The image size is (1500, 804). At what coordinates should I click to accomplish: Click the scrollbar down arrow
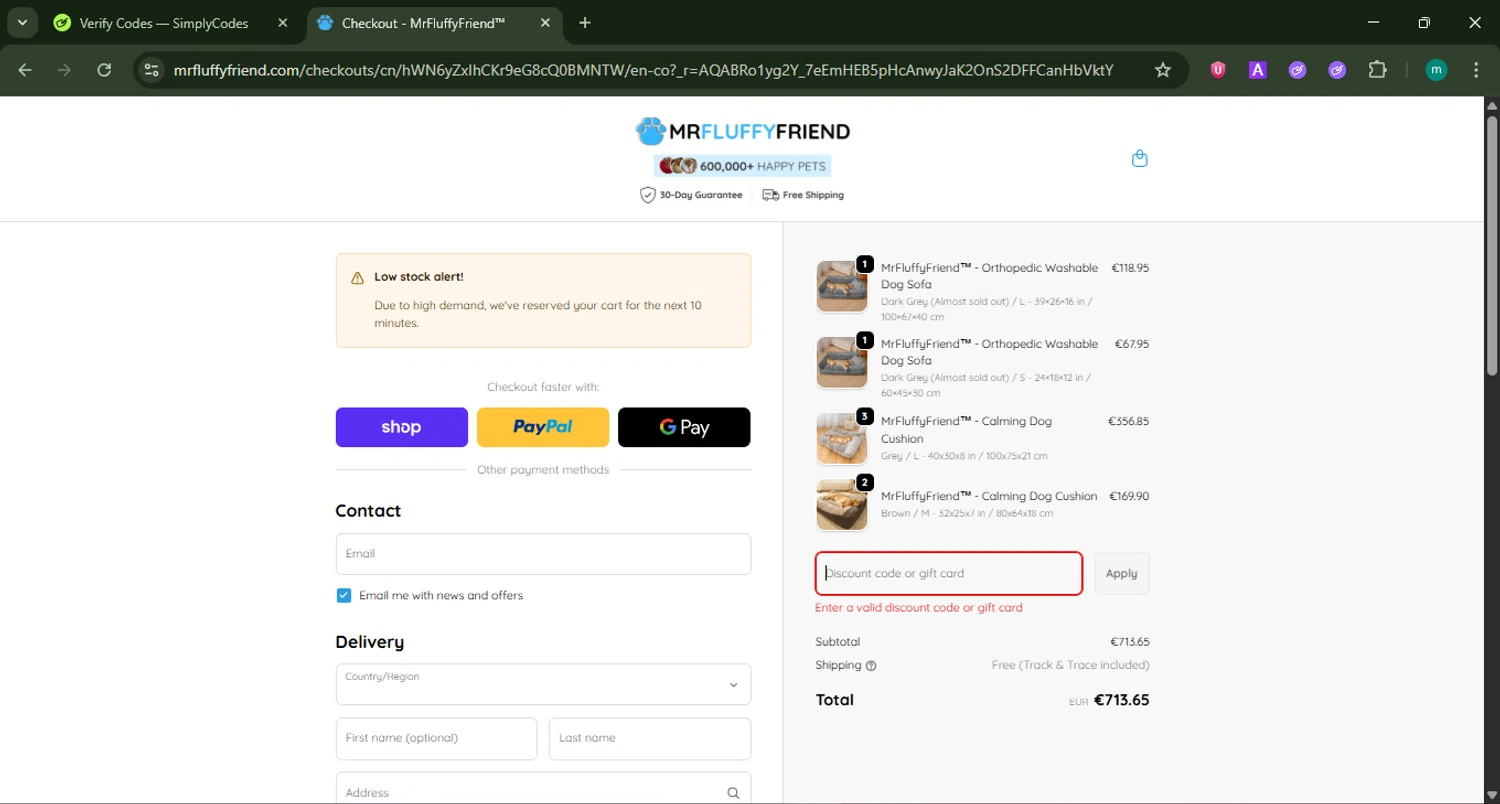click(x=1492, y=796)
